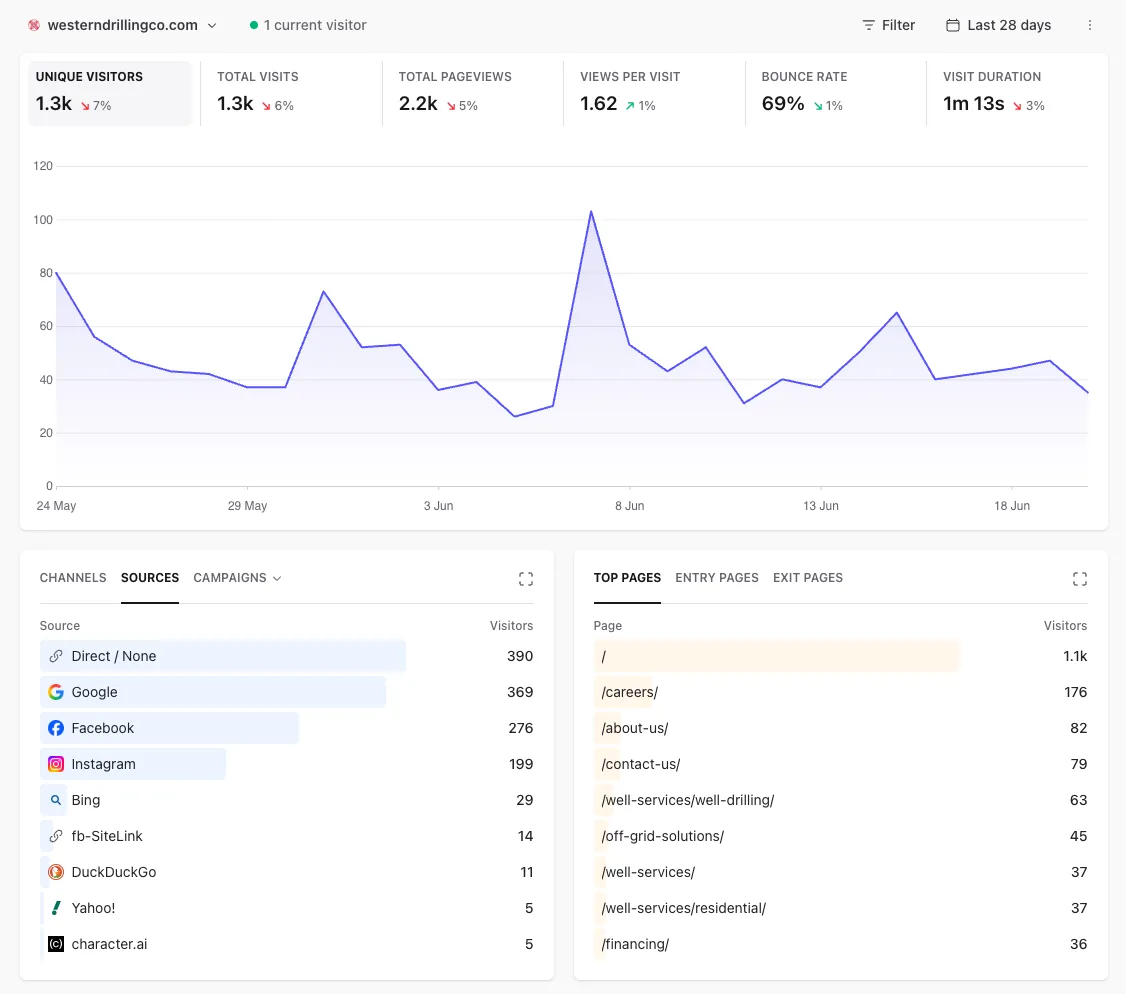Select the Views Per Visit metric
This screenshot has width=1126, height=994.
pyautogui.click(x=654, y=93)
